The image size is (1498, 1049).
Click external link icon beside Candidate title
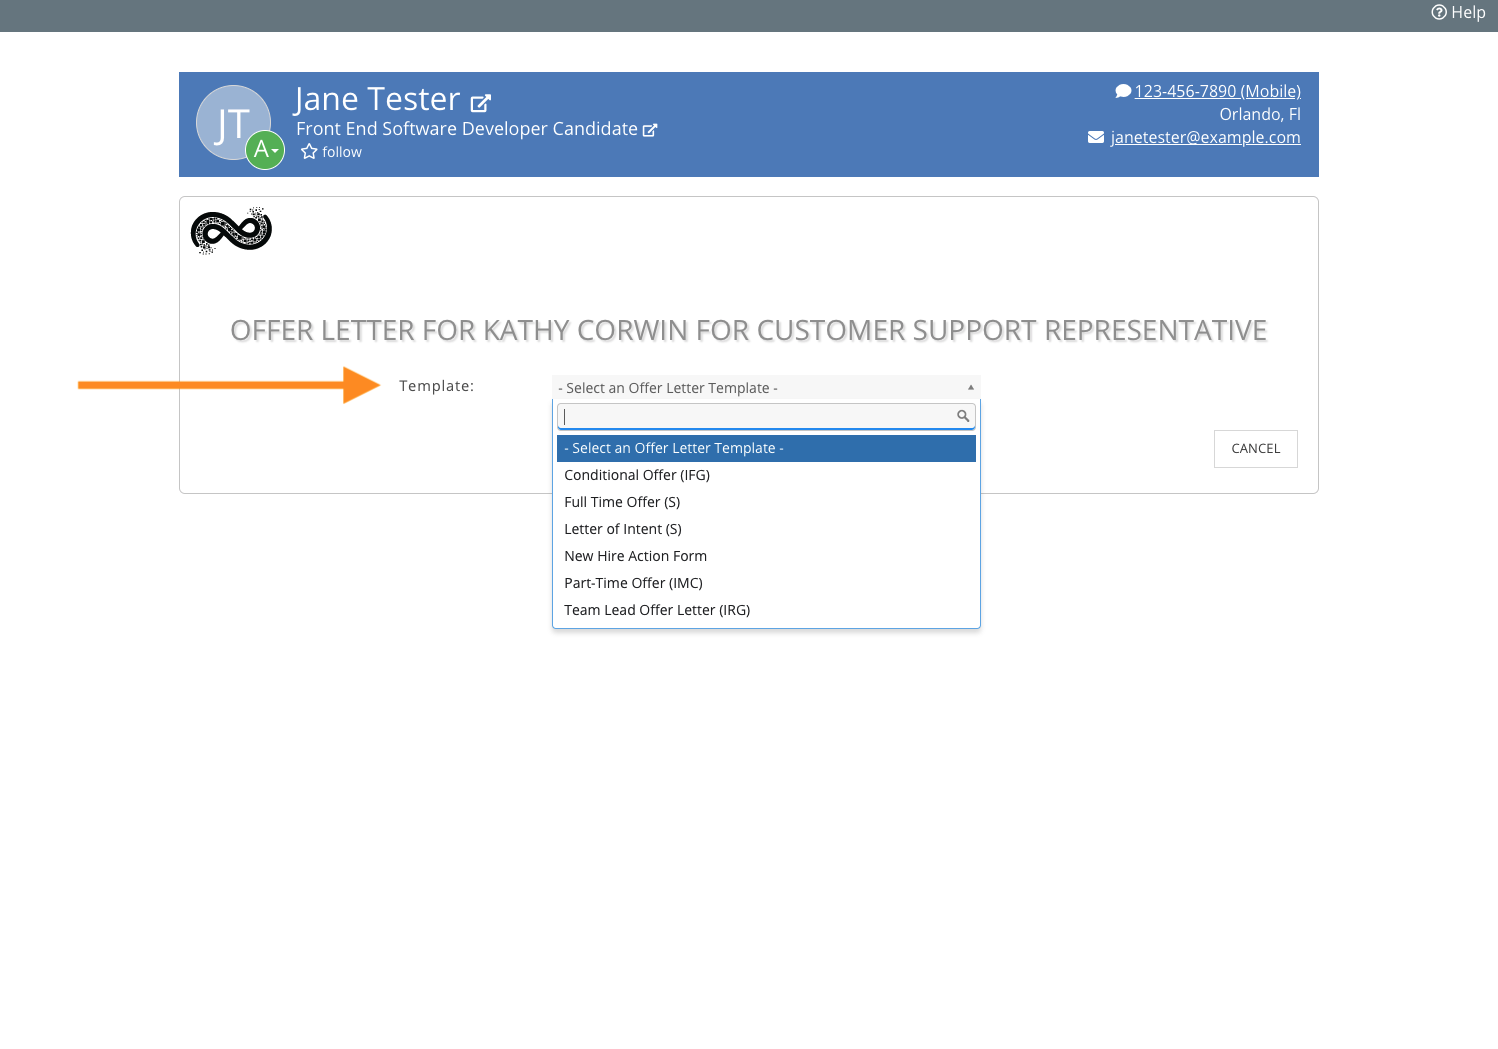(x=650, y=130)
